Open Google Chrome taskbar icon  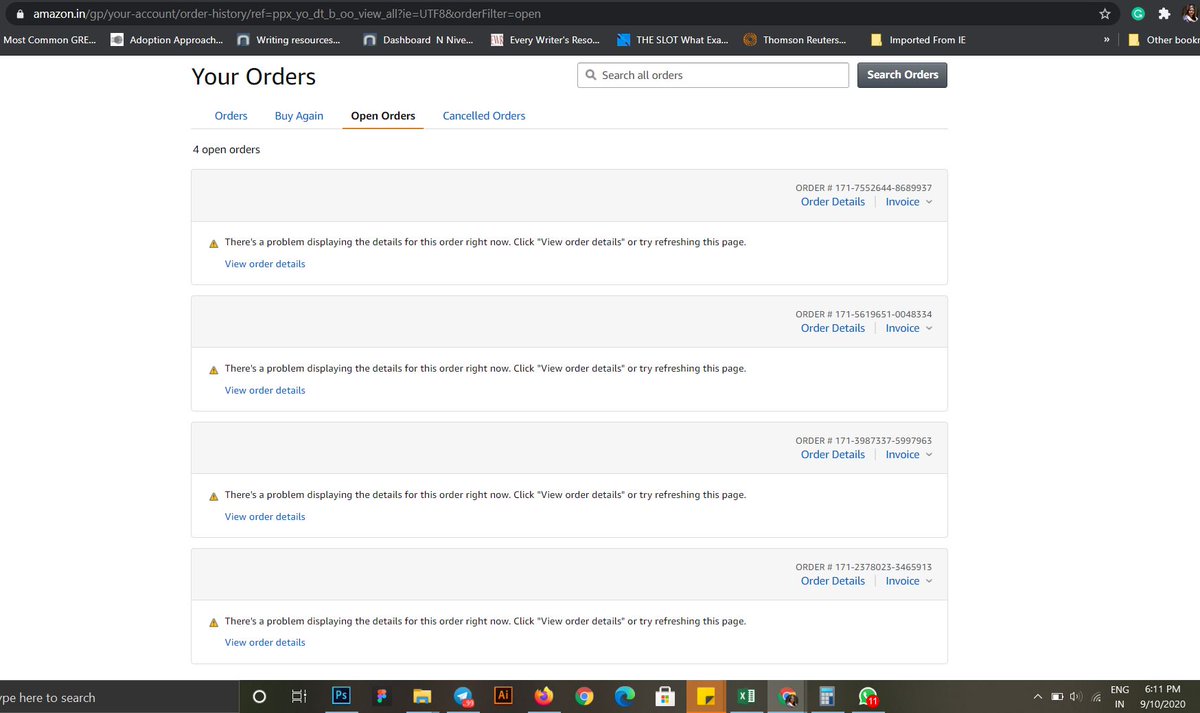585,697
